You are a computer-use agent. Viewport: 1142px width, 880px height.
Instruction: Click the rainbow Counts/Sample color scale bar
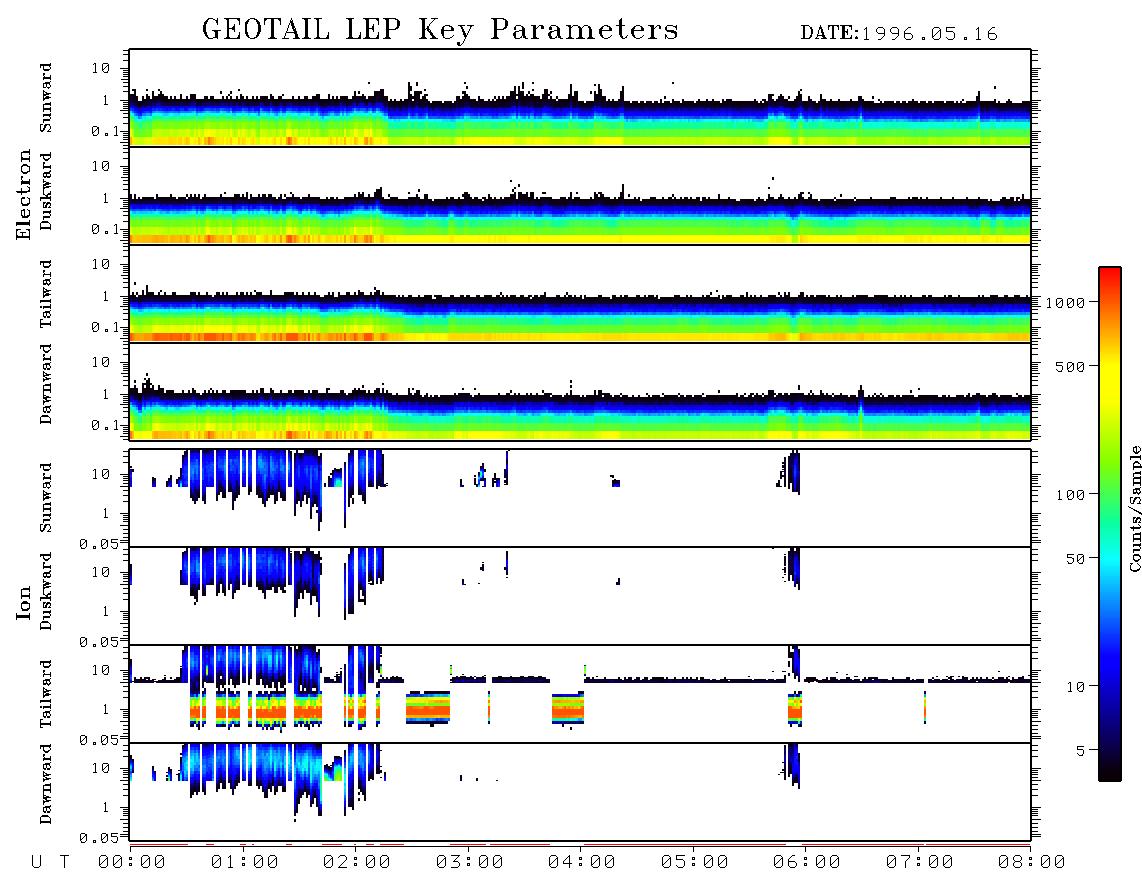tap(1109, 524)
